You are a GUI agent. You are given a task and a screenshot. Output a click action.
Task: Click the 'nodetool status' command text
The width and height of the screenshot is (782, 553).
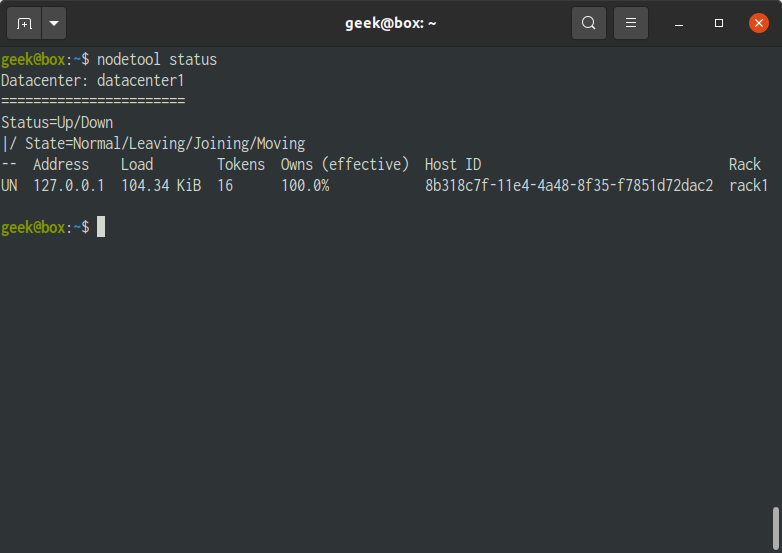point(157,60)
